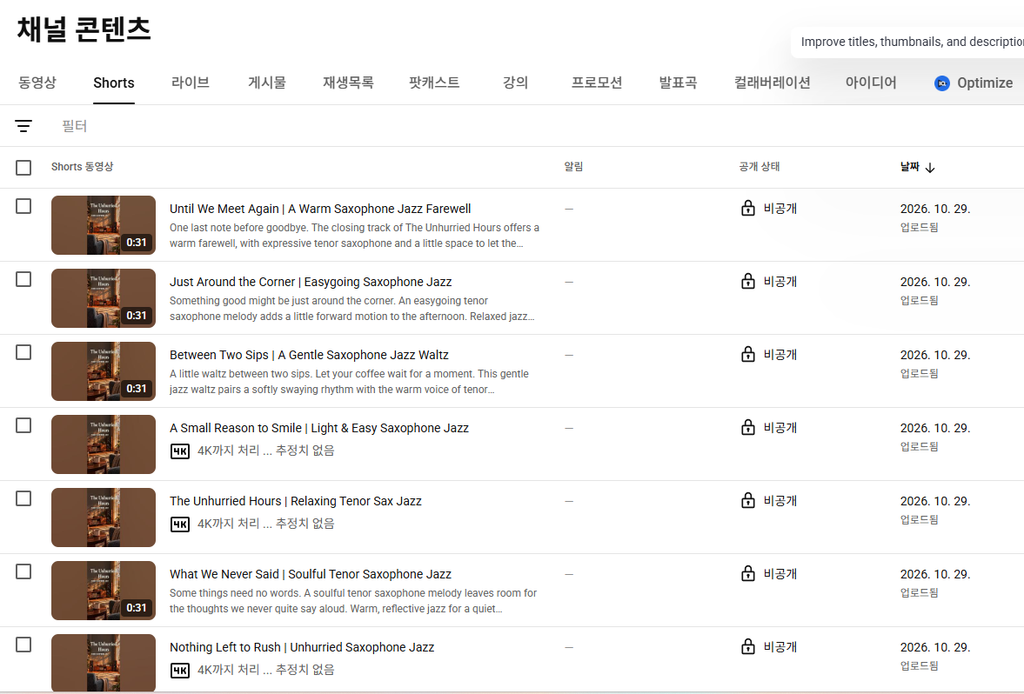Check the box for What We Never Said
The height and width of the screenshot is (694, 1024).
(x=24, y=572)
